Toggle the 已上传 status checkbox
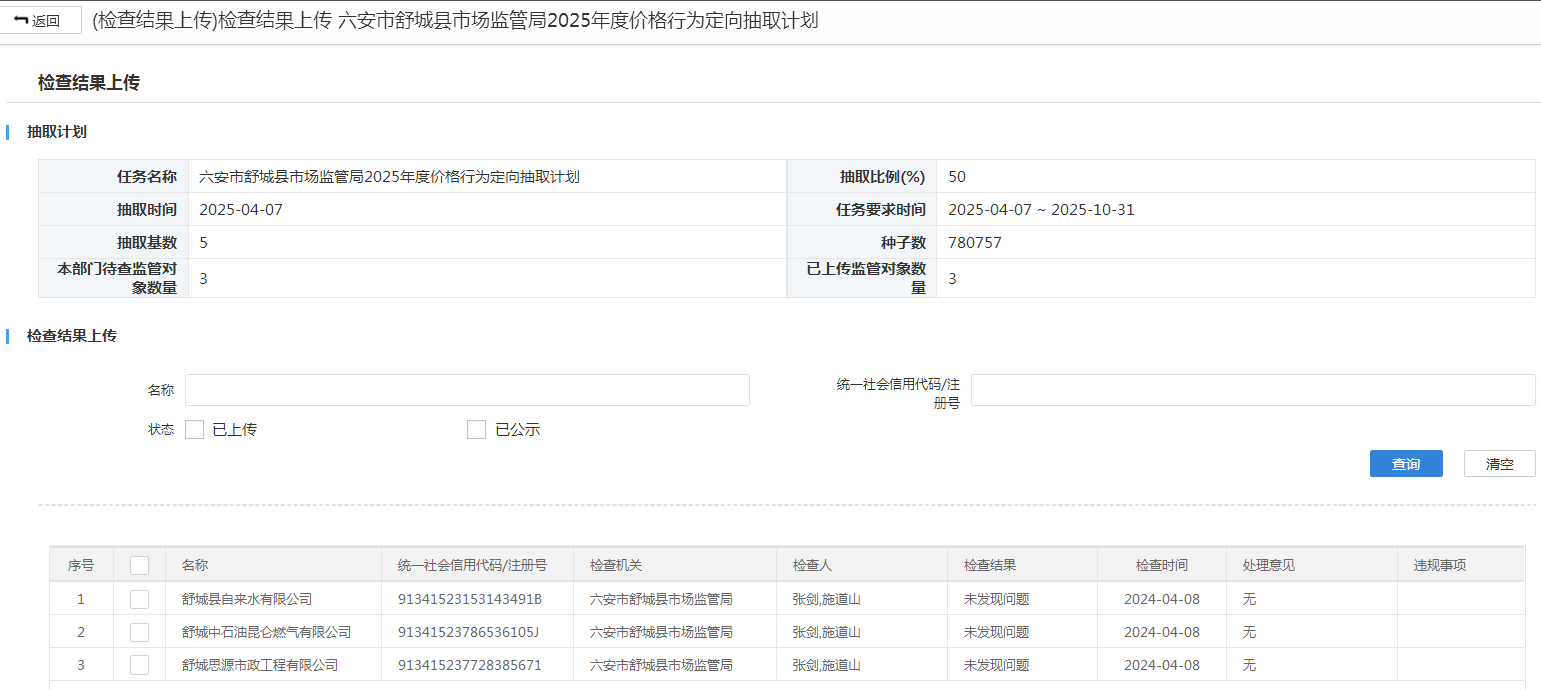This screenshot has width=1541, height=690. [195, 430]
